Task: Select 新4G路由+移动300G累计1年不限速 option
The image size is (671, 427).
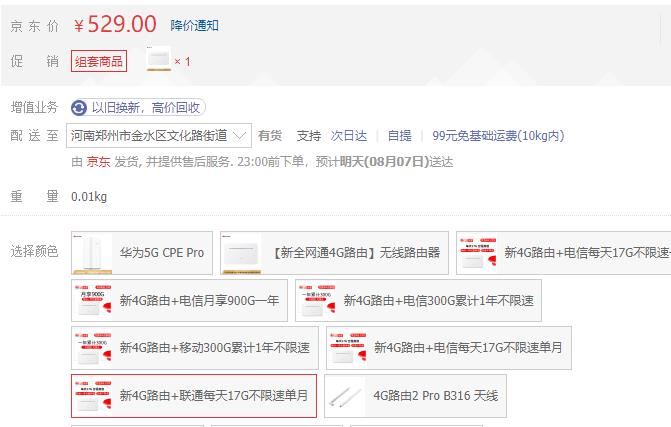Action: point(195,348)
